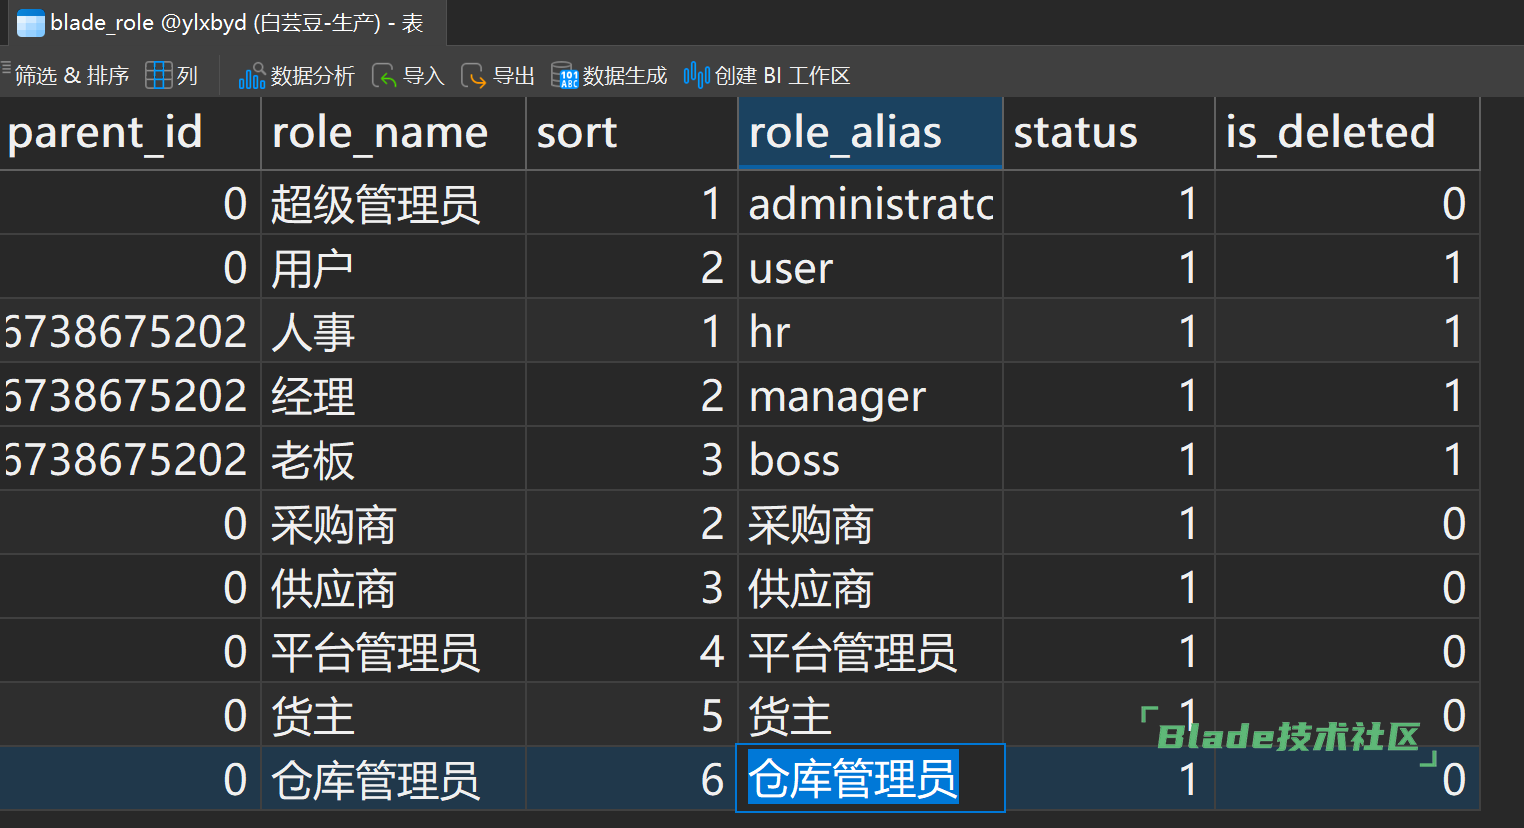Select the administrator role_alias cell
This screenshot has width=1524, height=828.
(869, 204)
